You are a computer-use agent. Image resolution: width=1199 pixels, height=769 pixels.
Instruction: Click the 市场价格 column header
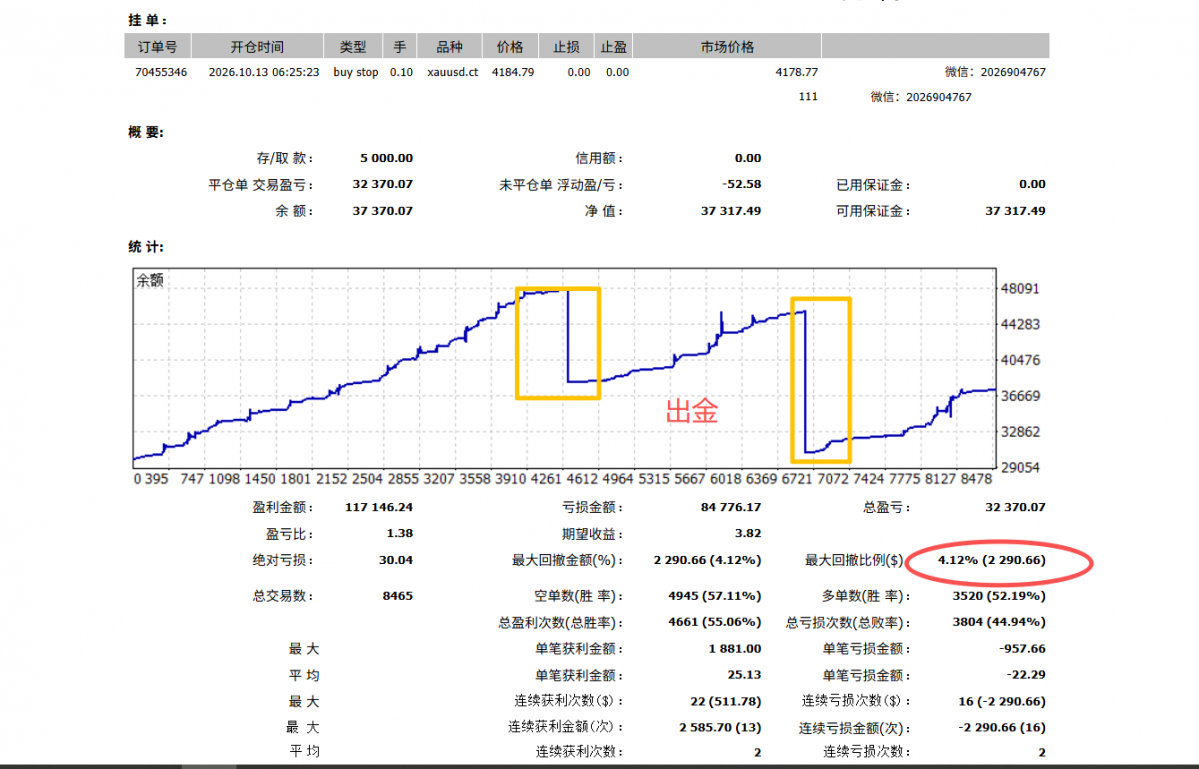point(727,47)
